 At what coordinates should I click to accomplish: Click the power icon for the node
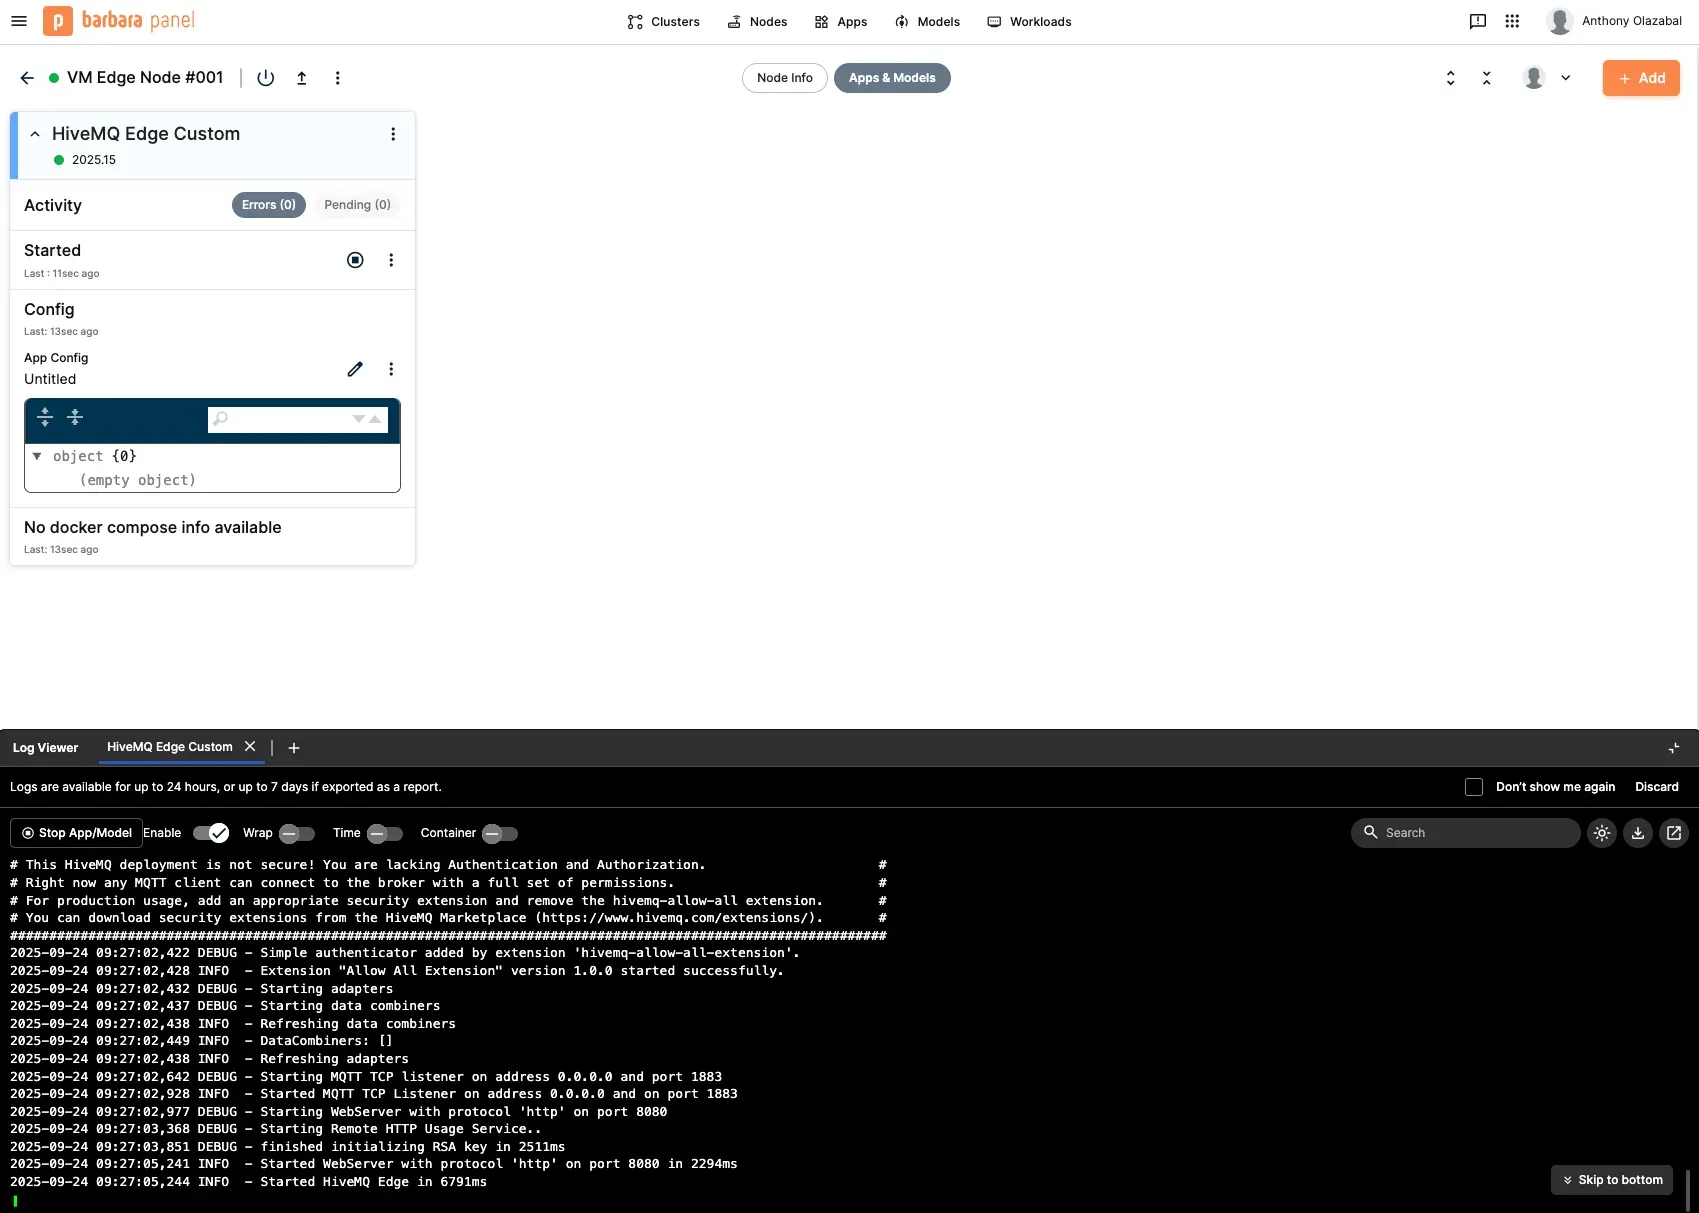pyautogui.click(x=265, y=78)
